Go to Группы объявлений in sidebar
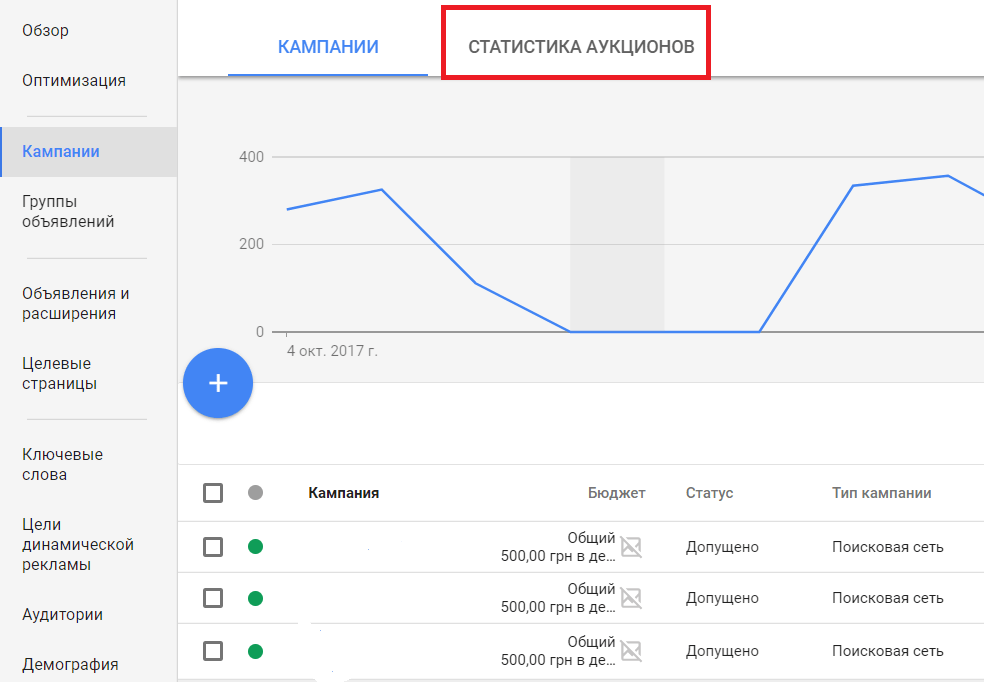The height and width of the screenshot is (682, 984). tap(68, 212)
